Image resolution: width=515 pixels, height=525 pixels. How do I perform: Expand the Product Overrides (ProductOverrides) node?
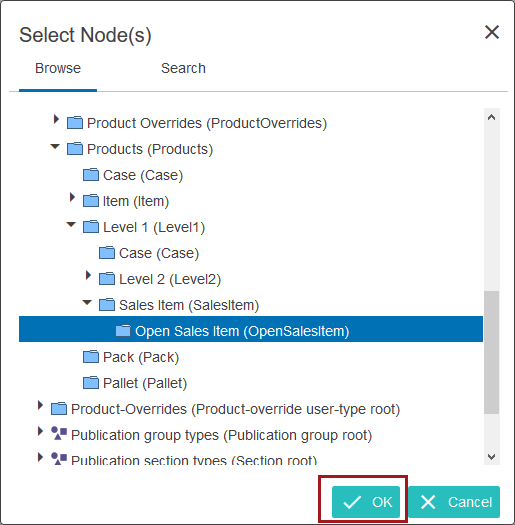[x=56, y=119]
